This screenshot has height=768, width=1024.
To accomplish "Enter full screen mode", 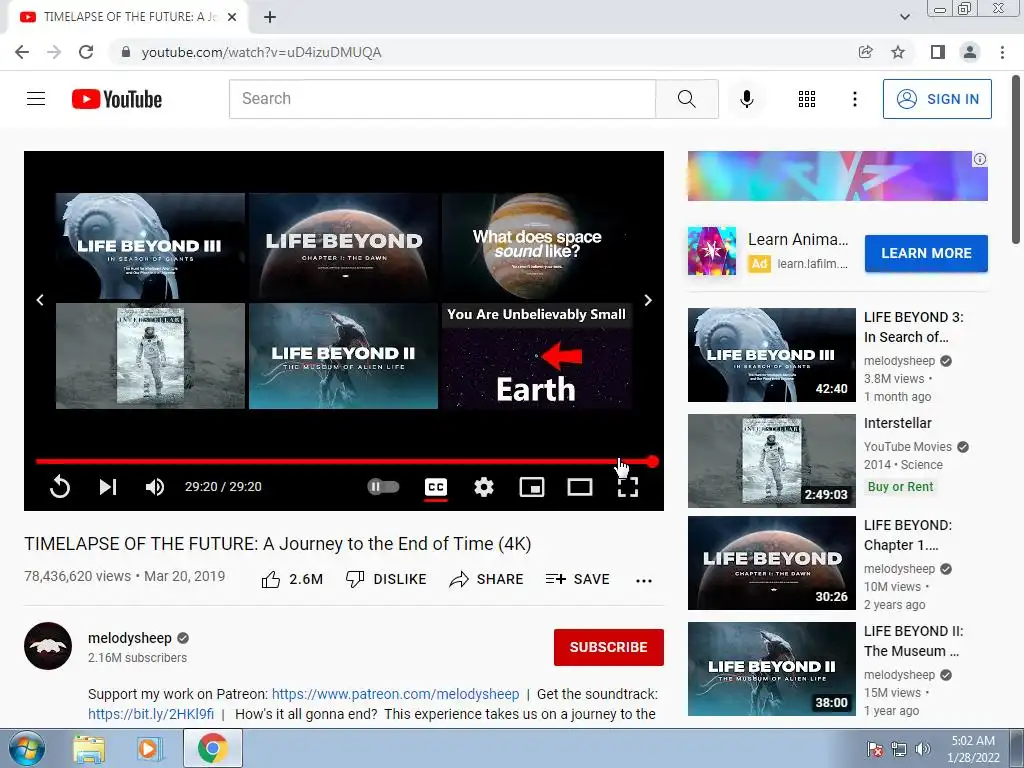I will (628, 487).
